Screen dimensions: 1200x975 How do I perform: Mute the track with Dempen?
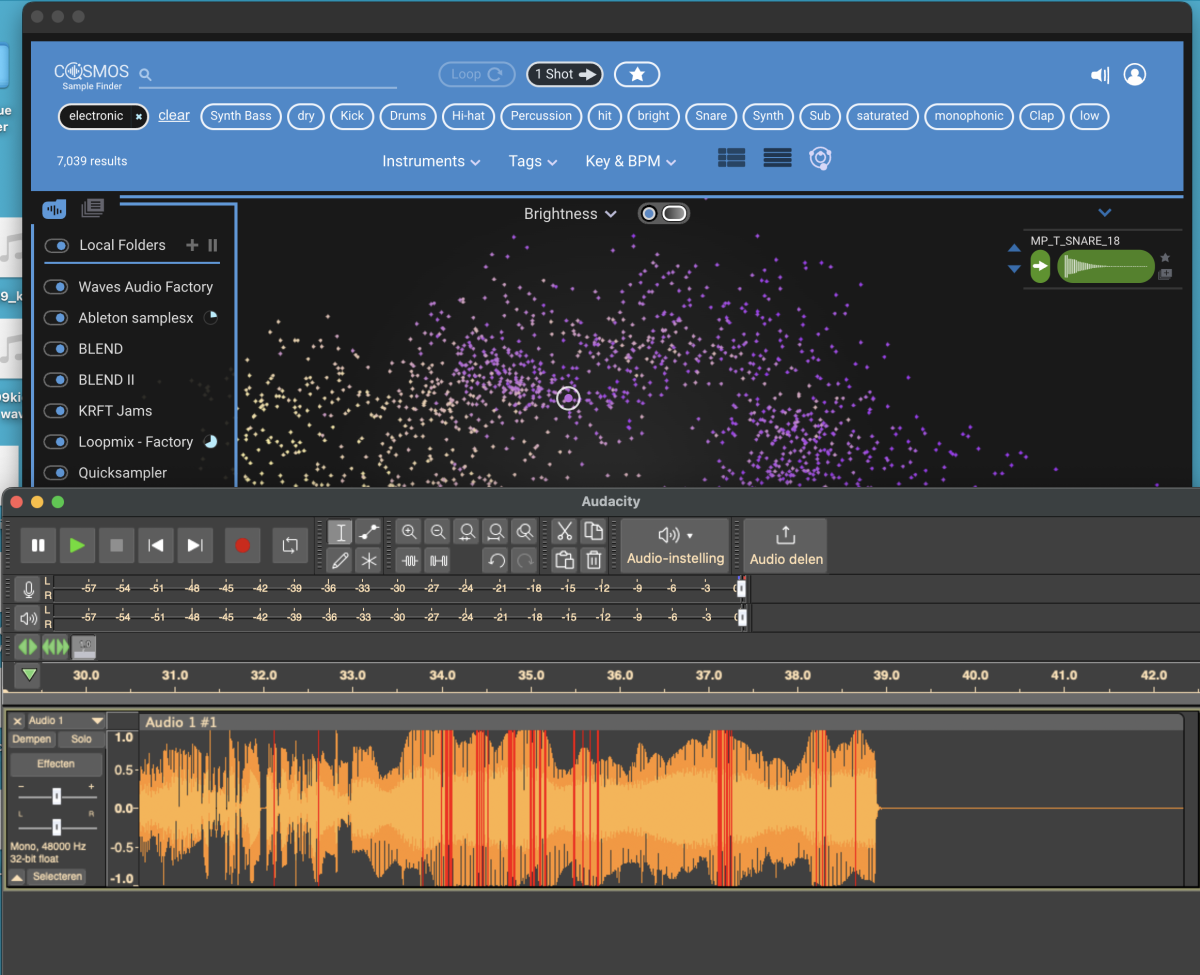pyautogui.click(x=31, y=739)
